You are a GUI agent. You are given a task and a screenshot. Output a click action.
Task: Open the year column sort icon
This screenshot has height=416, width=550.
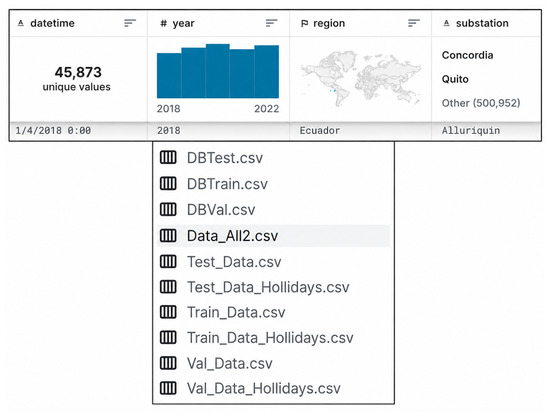pos(271,23)
